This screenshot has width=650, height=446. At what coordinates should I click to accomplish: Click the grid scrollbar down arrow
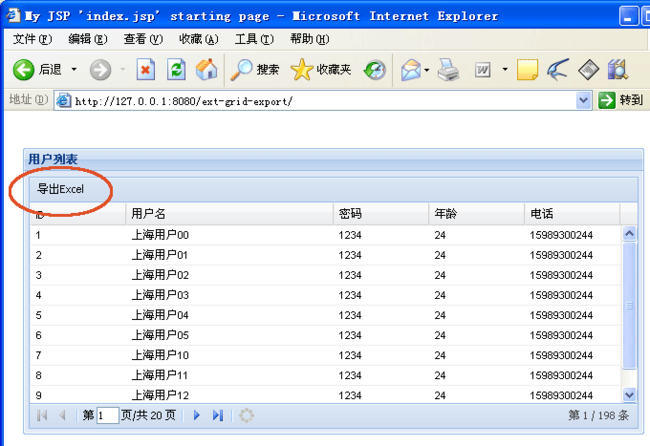[x=629, y=395]
